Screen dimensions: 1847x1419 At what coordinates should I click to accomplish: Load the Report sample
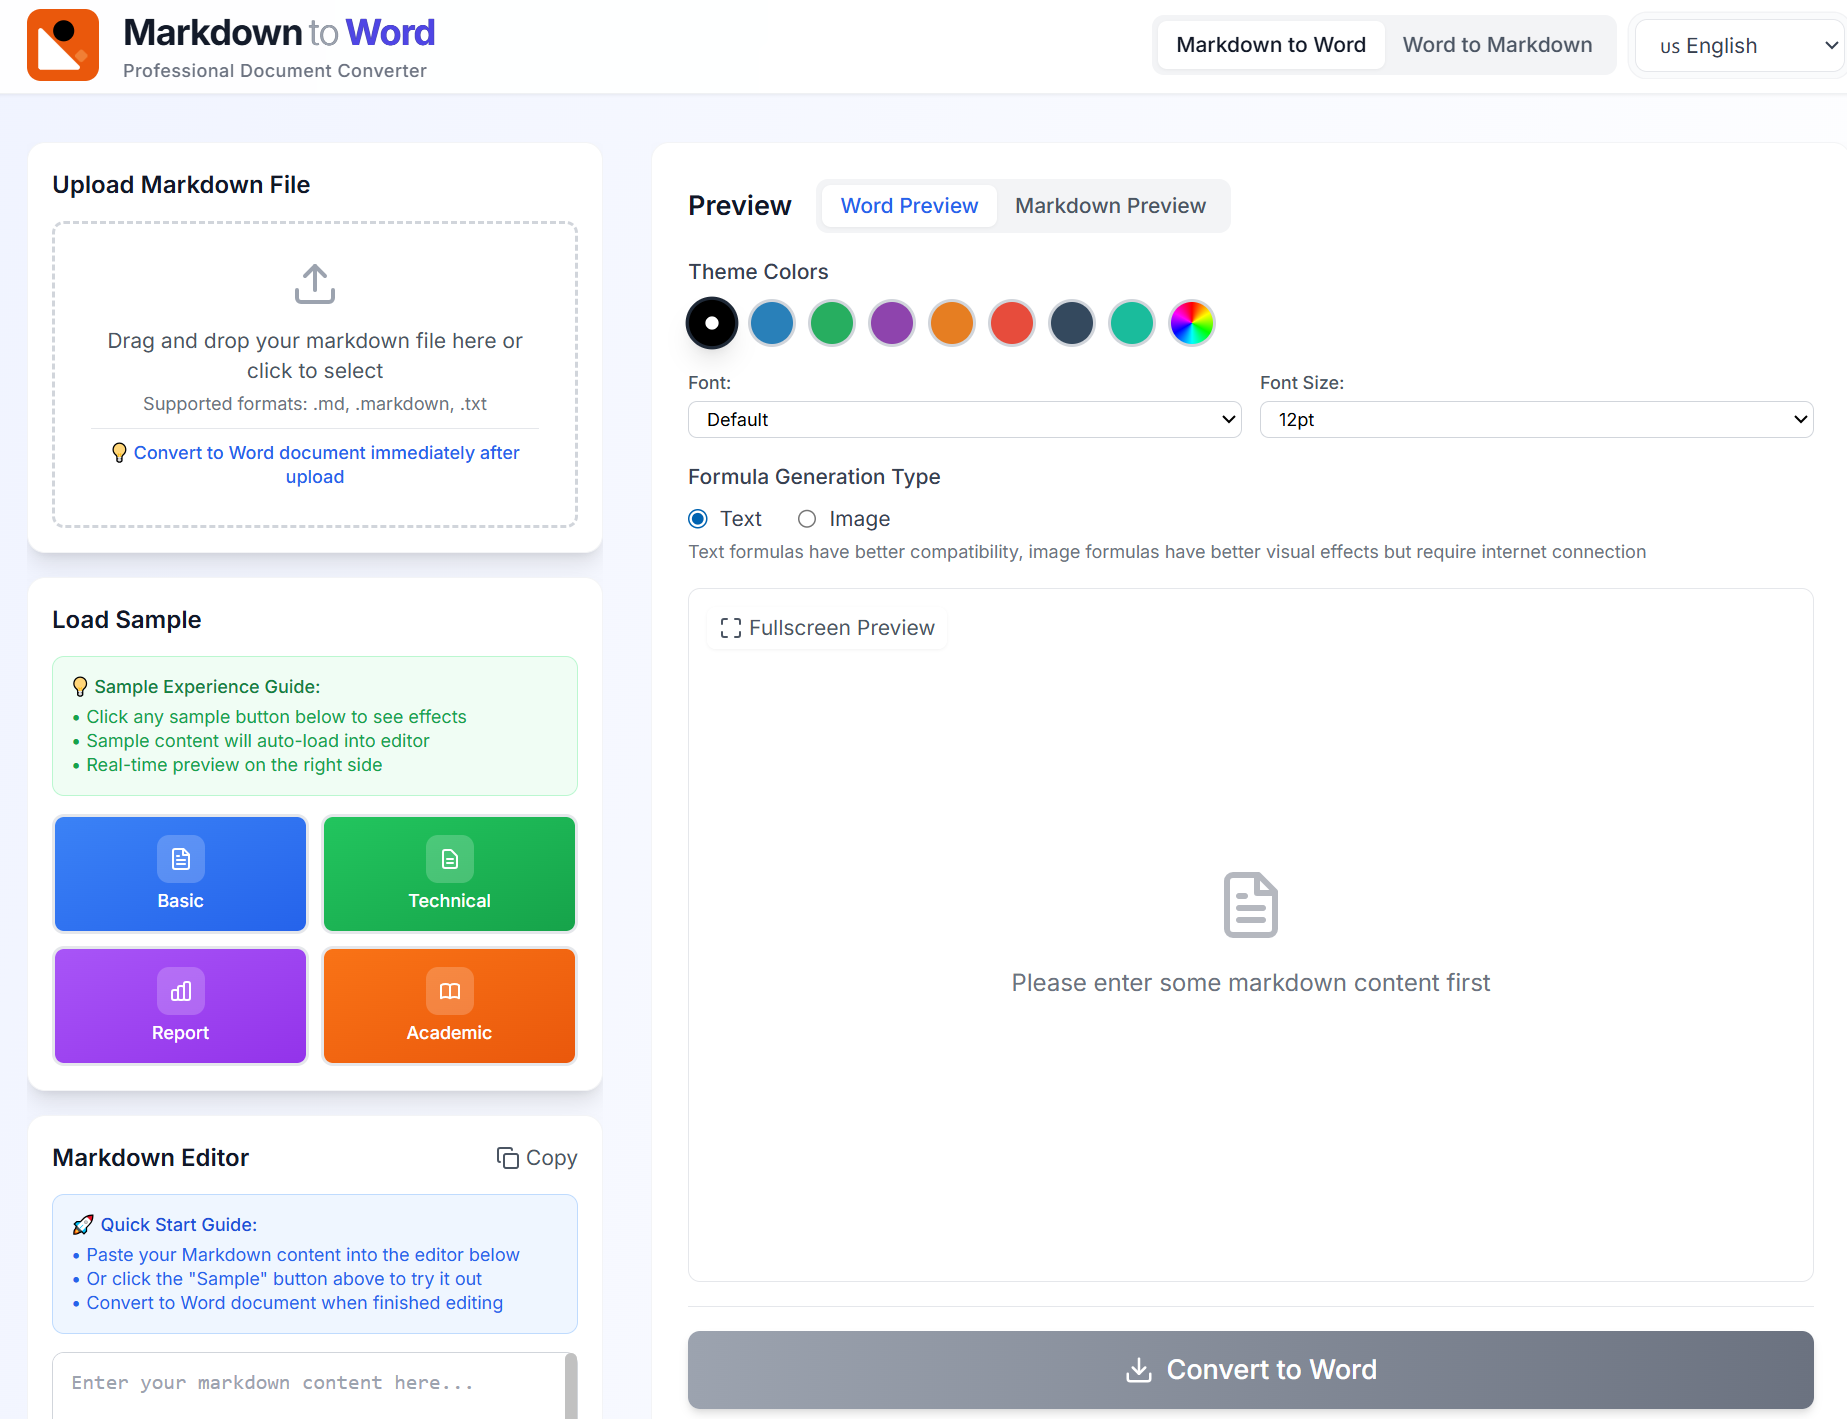(x=181, y=1006)
